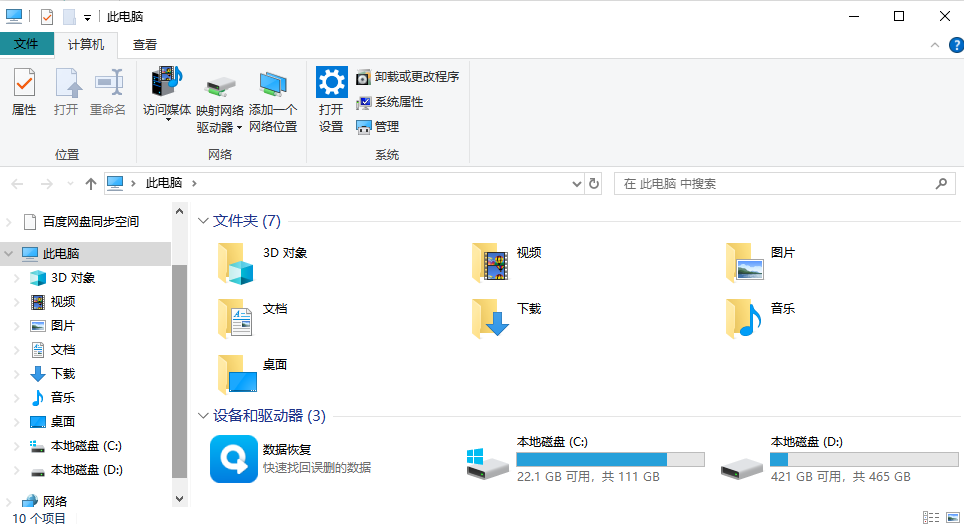Collapse the 此电脑 tree node

pyautogui.click(x=9, y=253)
